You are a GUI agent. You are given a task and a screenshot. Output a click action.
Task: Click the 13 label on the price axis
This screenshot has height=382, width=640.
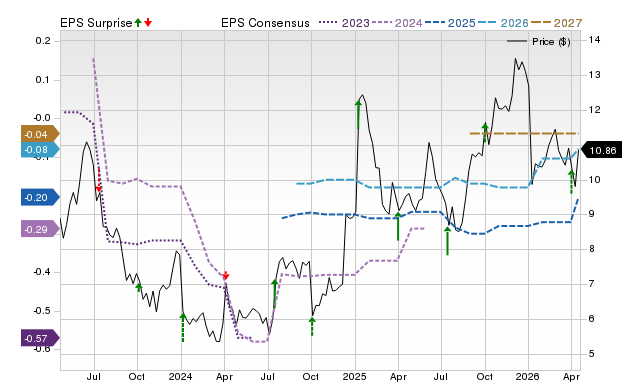595,75
